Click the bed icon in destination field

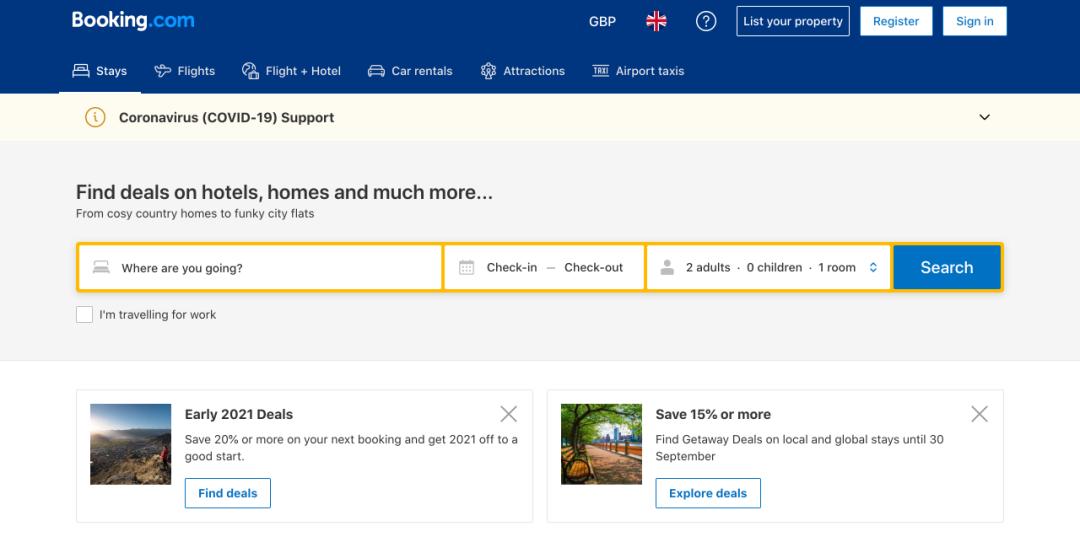point(101,268)
